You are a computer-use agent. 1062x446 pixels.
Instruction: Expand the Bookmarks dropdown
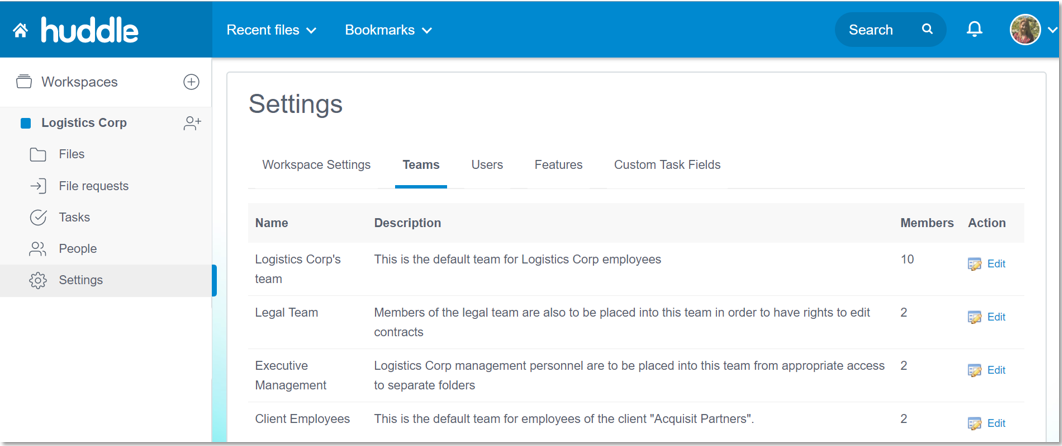[389, 30]
